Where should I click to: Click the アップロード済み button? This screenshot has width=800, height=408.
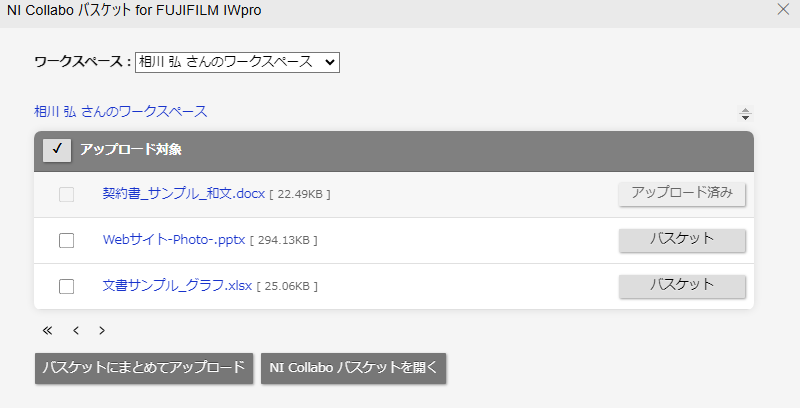pos(682,194)
